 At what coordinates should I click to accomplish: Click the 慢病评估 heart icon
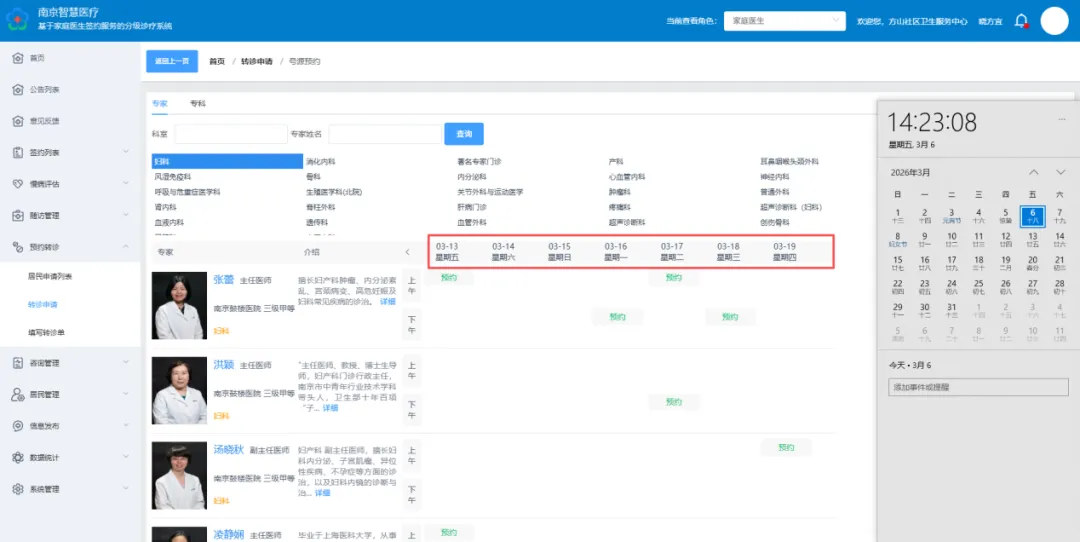click(19, 184)
